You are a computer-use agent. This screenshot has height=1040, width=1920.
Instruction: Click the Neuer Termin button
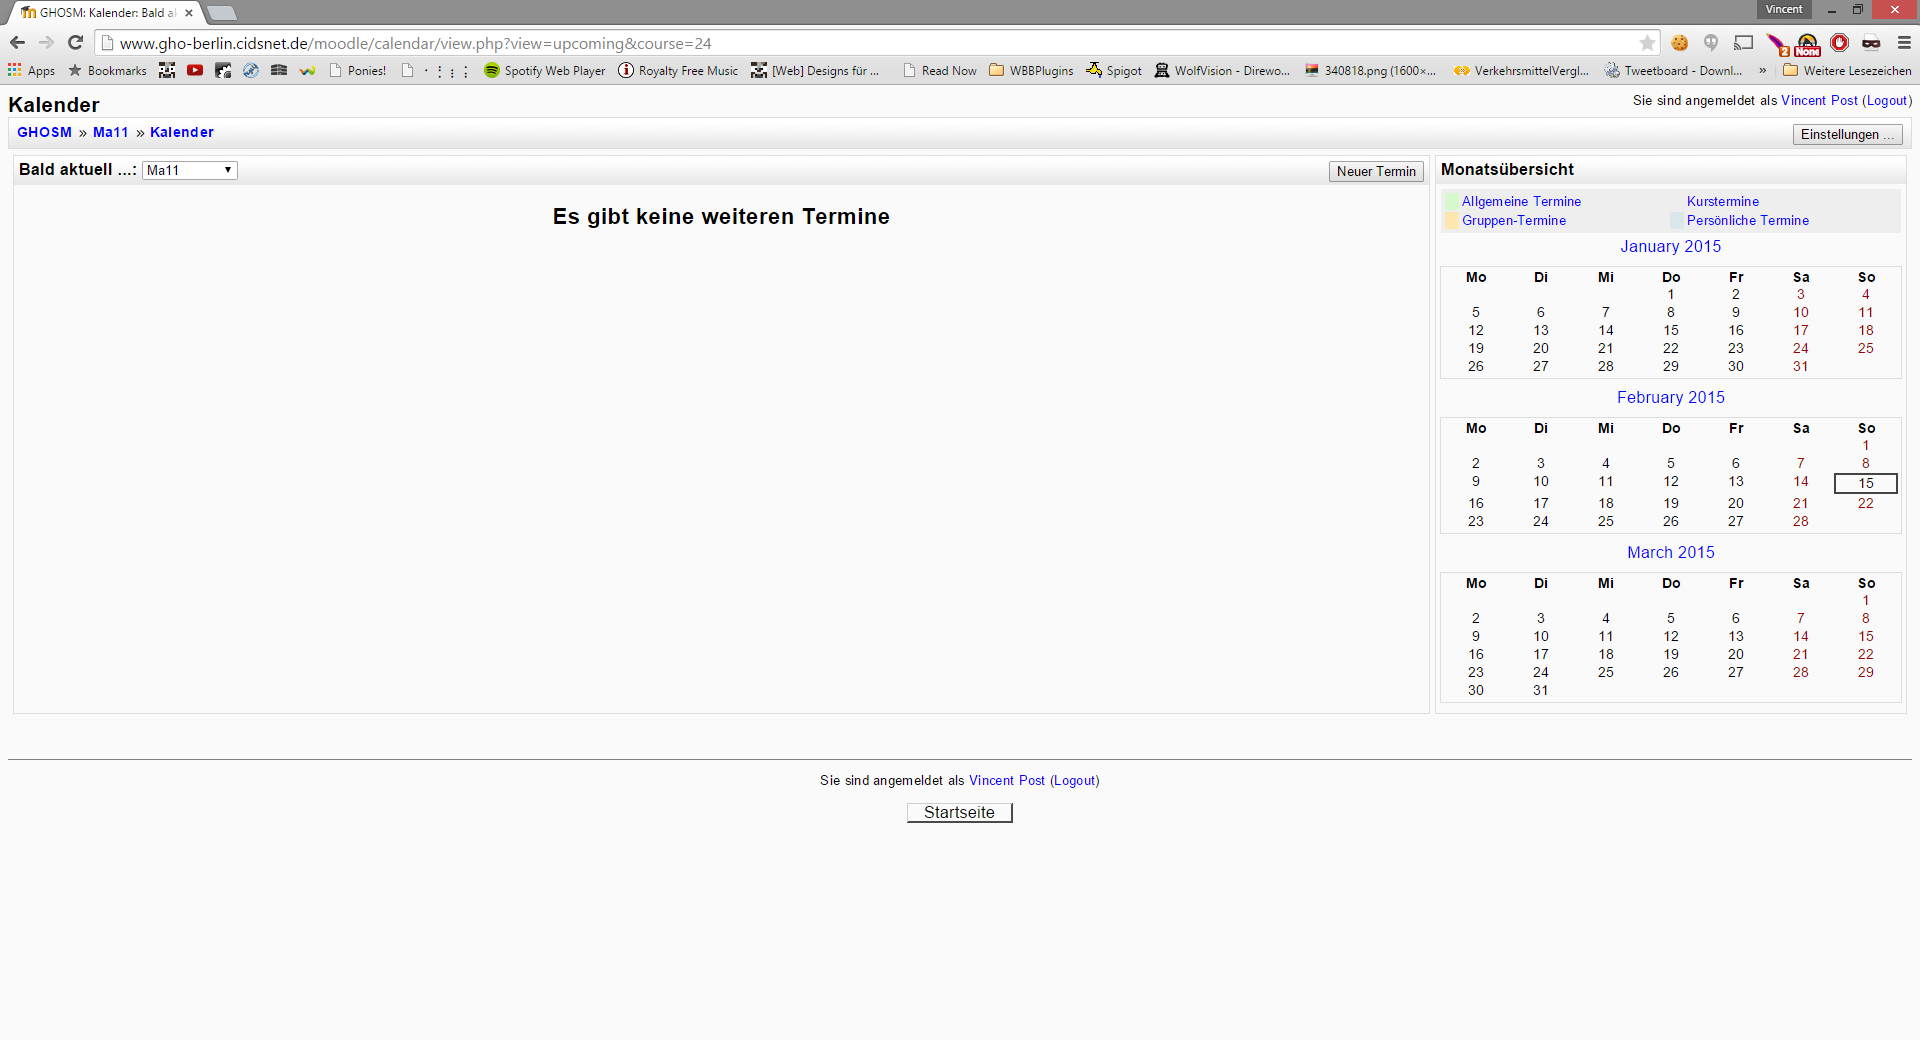1375,172
